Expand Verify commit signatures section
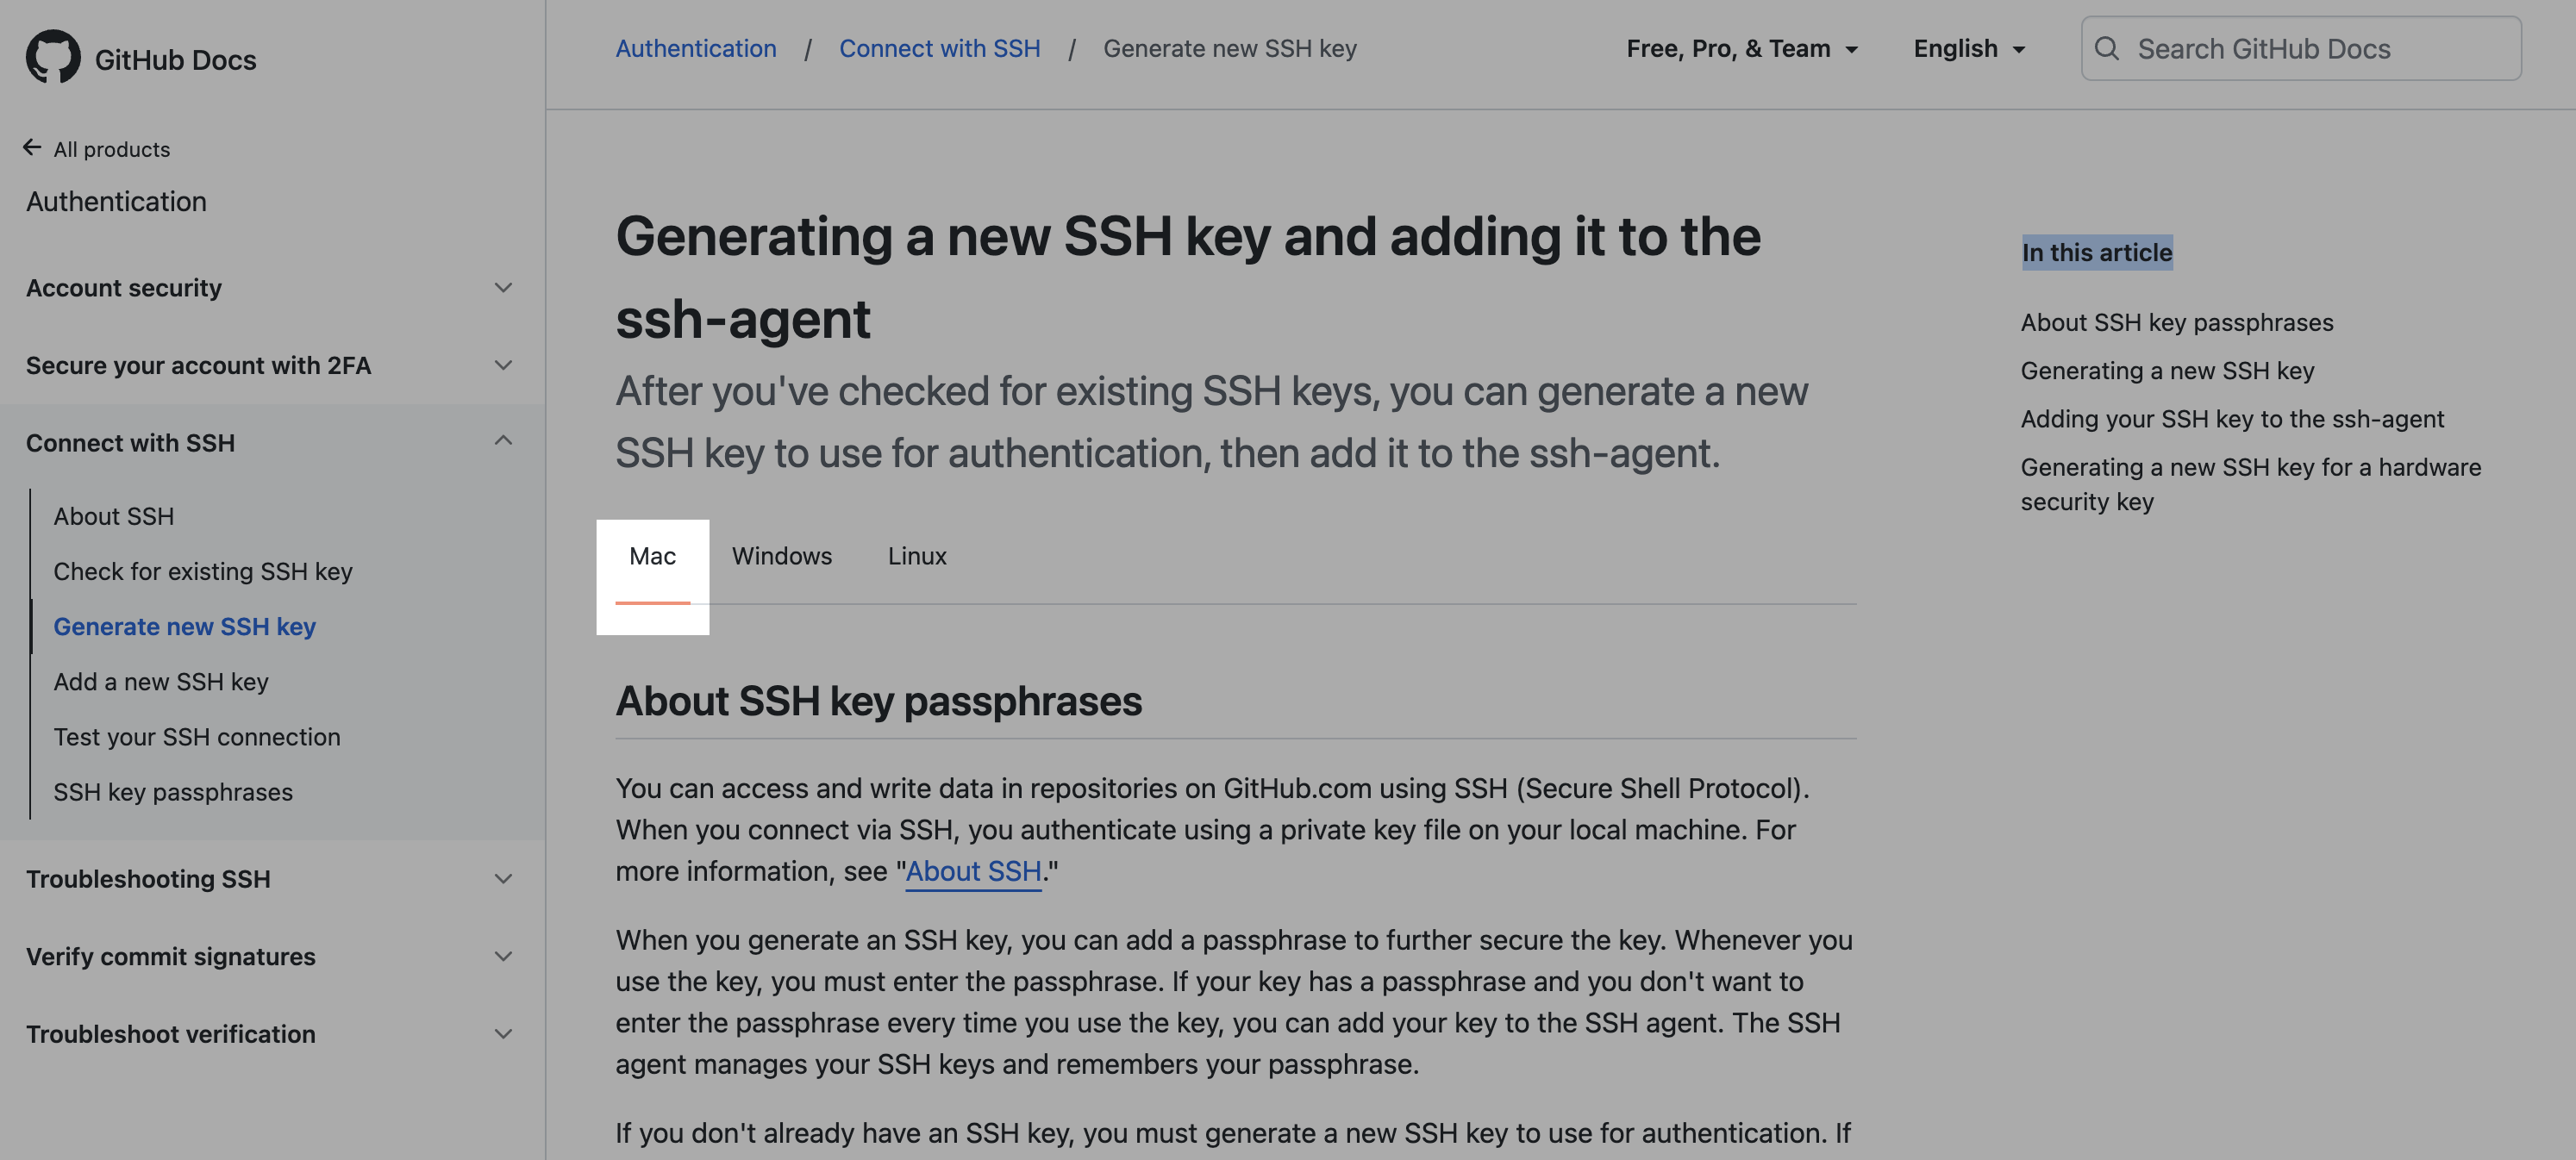This screenshot has width=2576, height=1160. point(503,956)
